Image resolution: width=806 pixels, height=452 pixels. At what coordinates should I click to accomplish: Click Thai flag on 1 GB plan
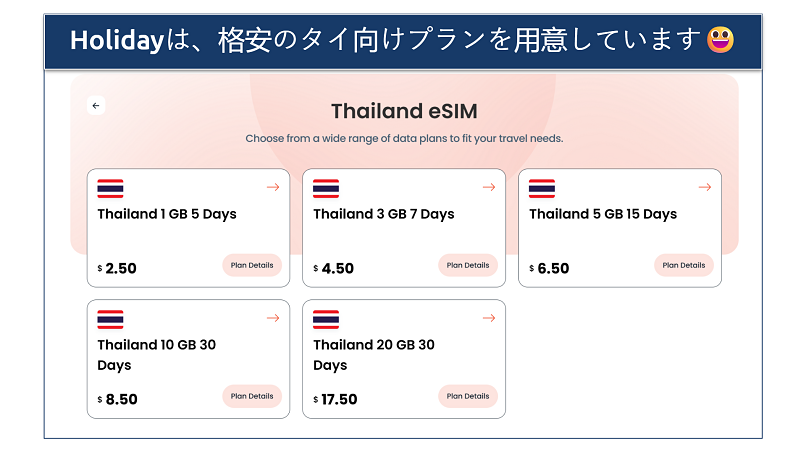click(110, 188)
